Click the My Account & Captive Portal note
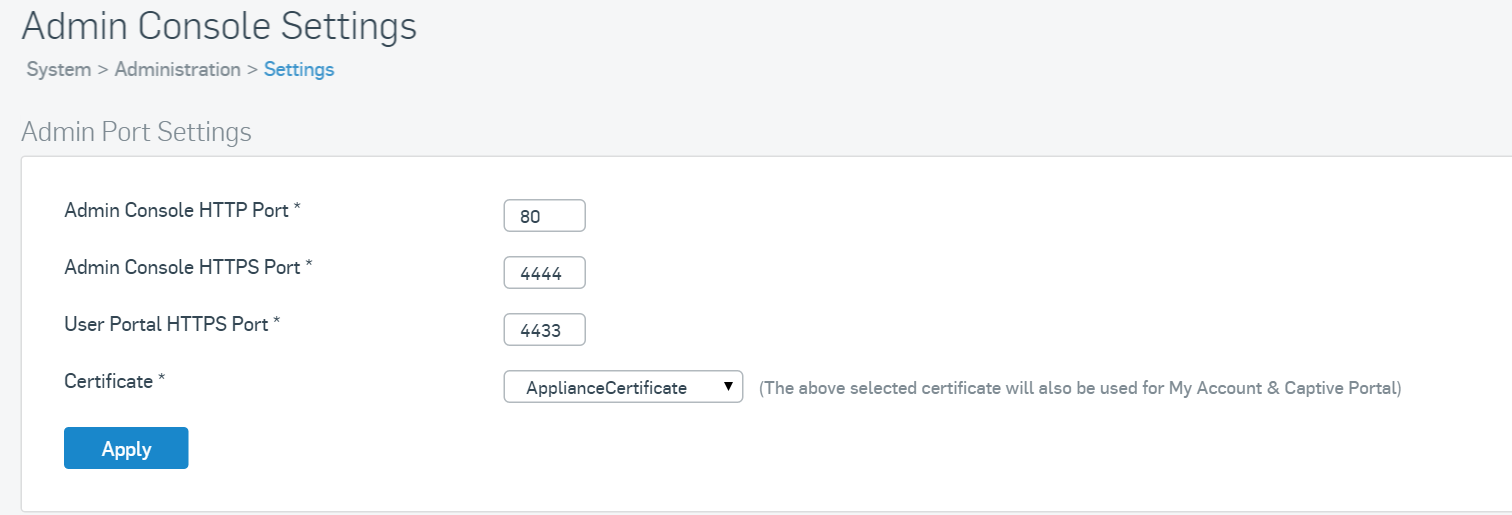 pyautogui.click(x=1080, y=388)
